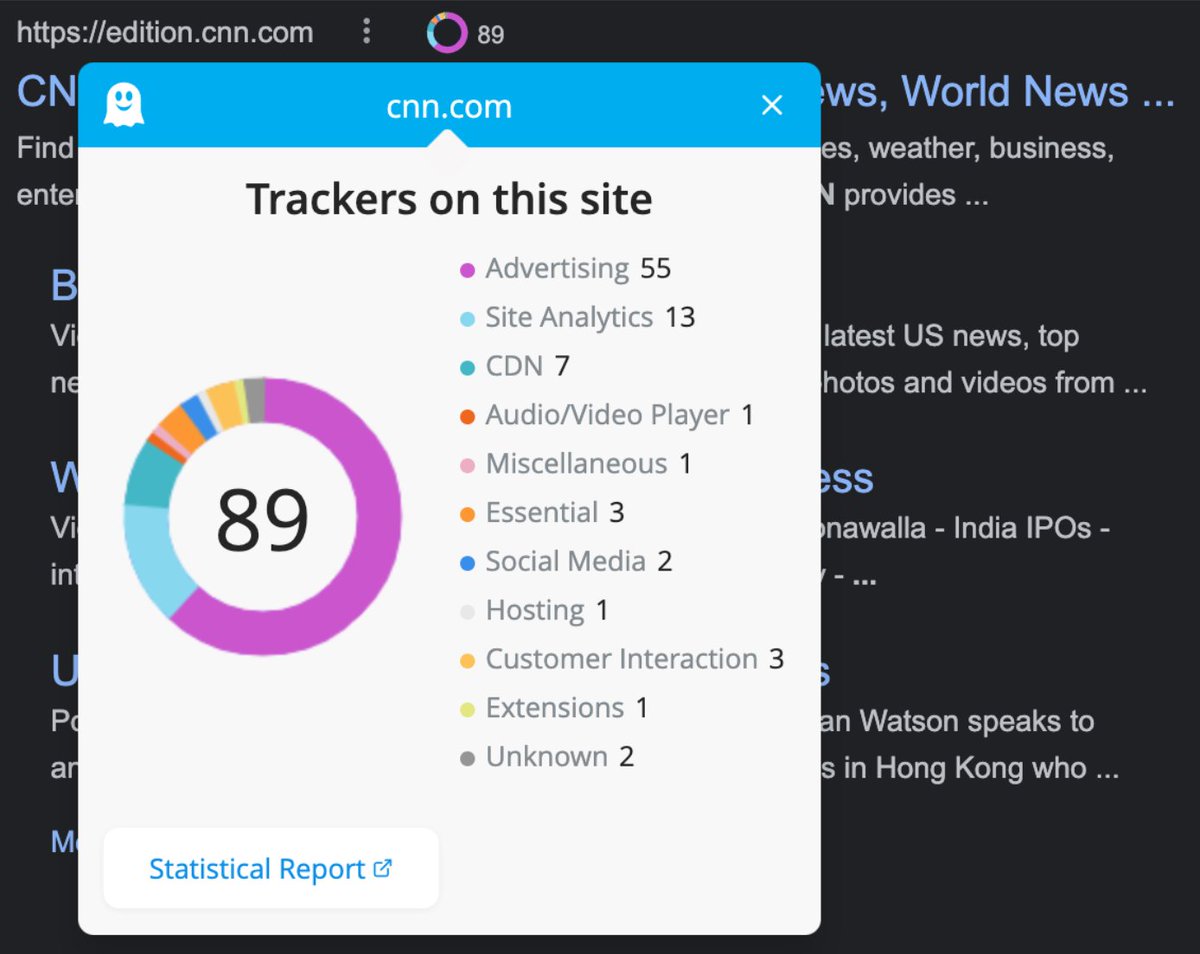Select the Miscellaneous 1 legend entry
The width and height of the screenshot is (1200, 954).
[x=575, y=465]
